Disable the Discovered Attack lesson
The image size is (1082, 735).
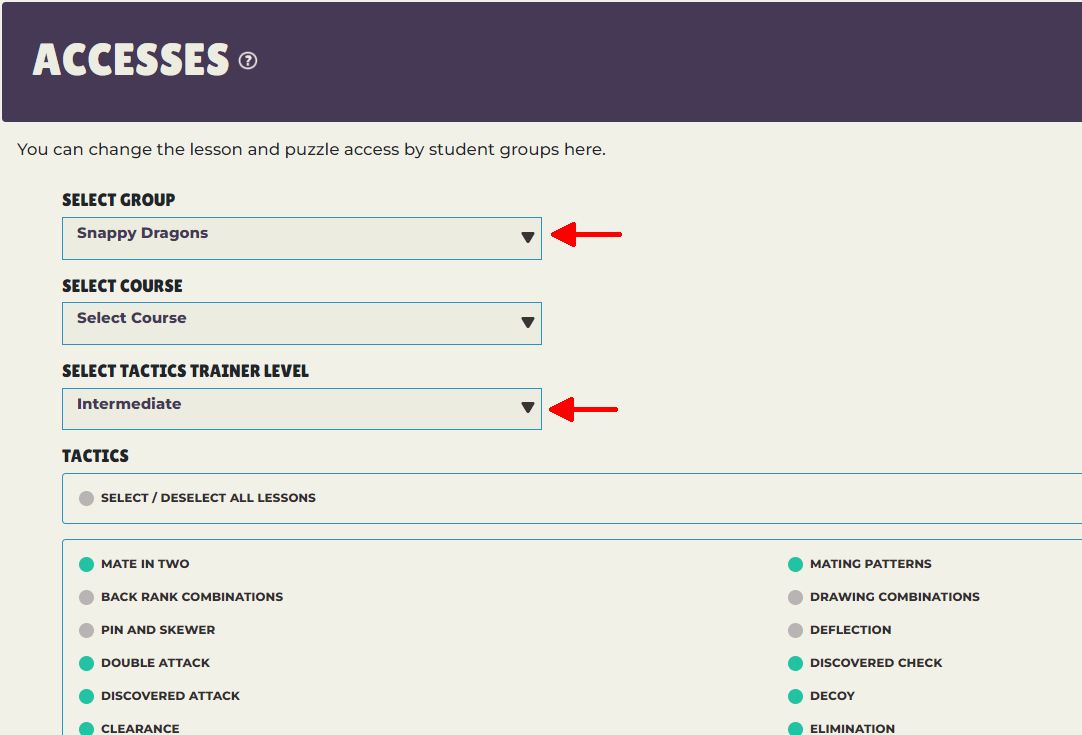(x=87, y=696)
